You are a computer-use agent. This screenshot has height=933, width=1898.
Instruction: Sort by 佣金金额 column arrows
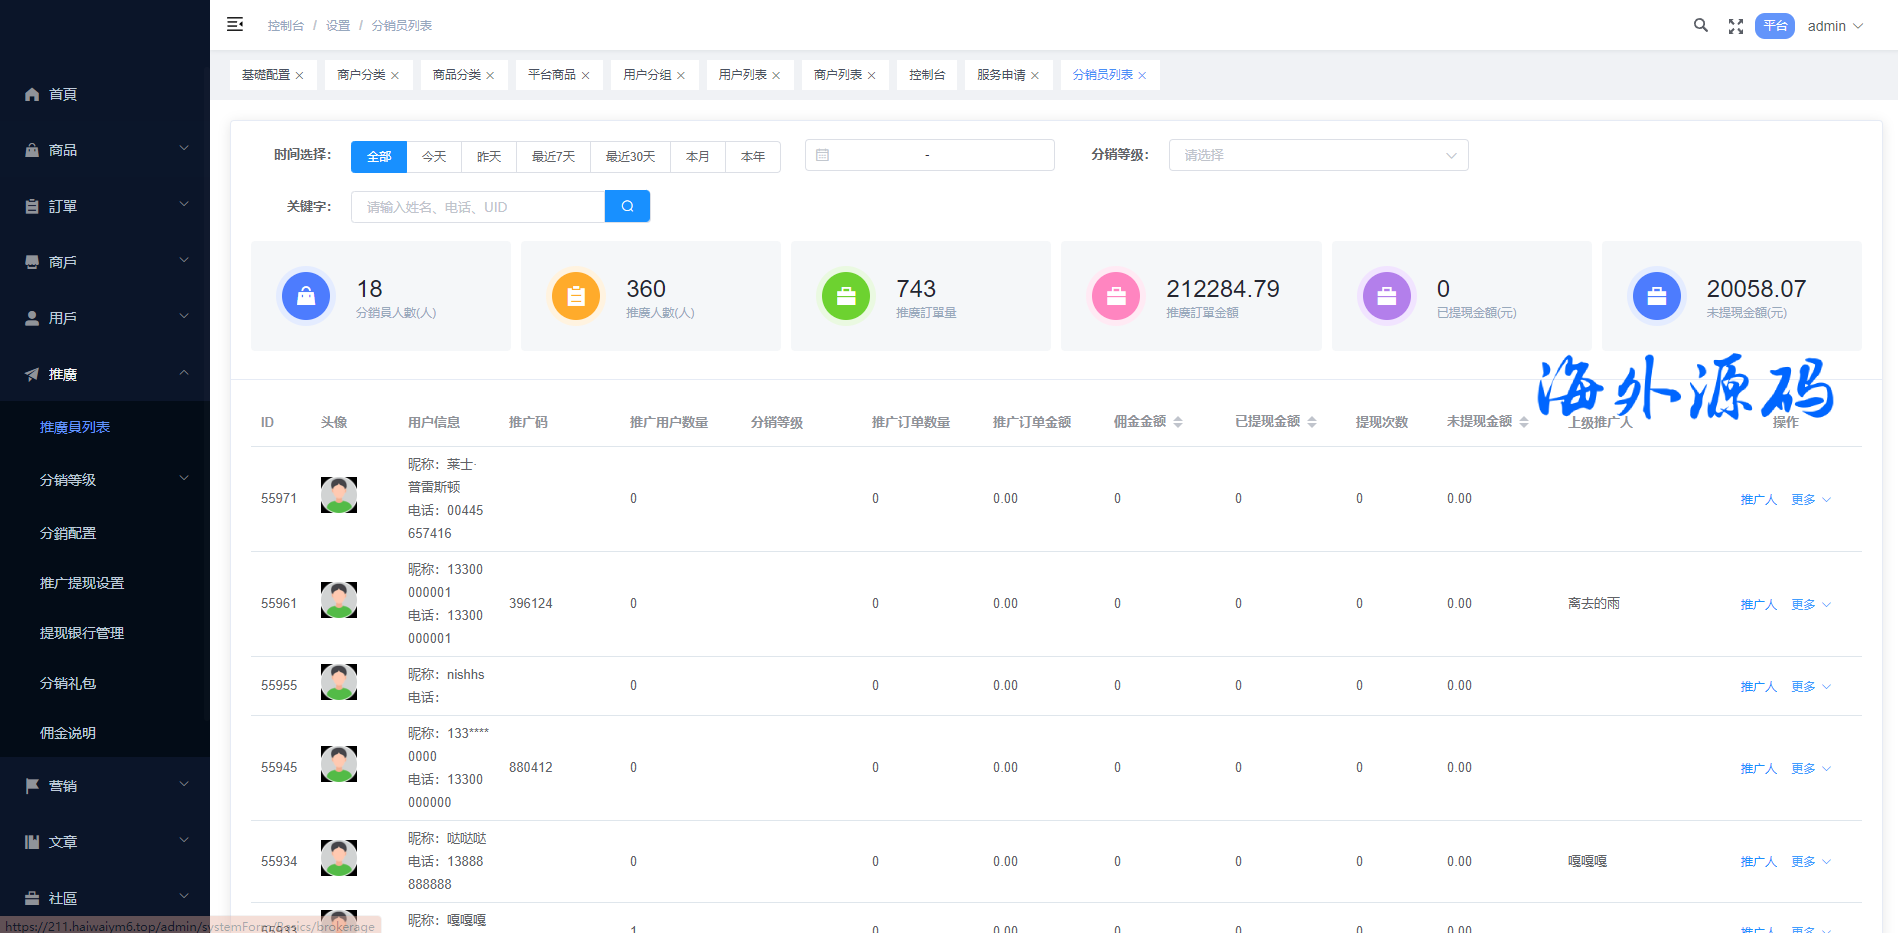pyautogui.click(x=1178, y=422)
